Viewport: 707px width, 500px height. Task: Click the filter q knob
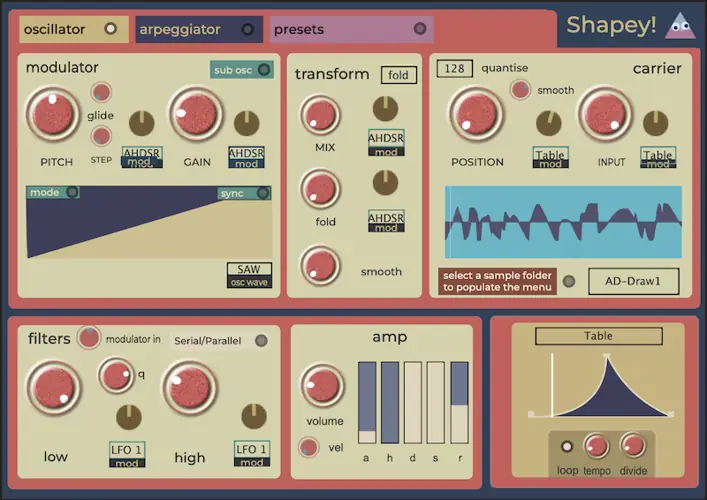[116, 376]
